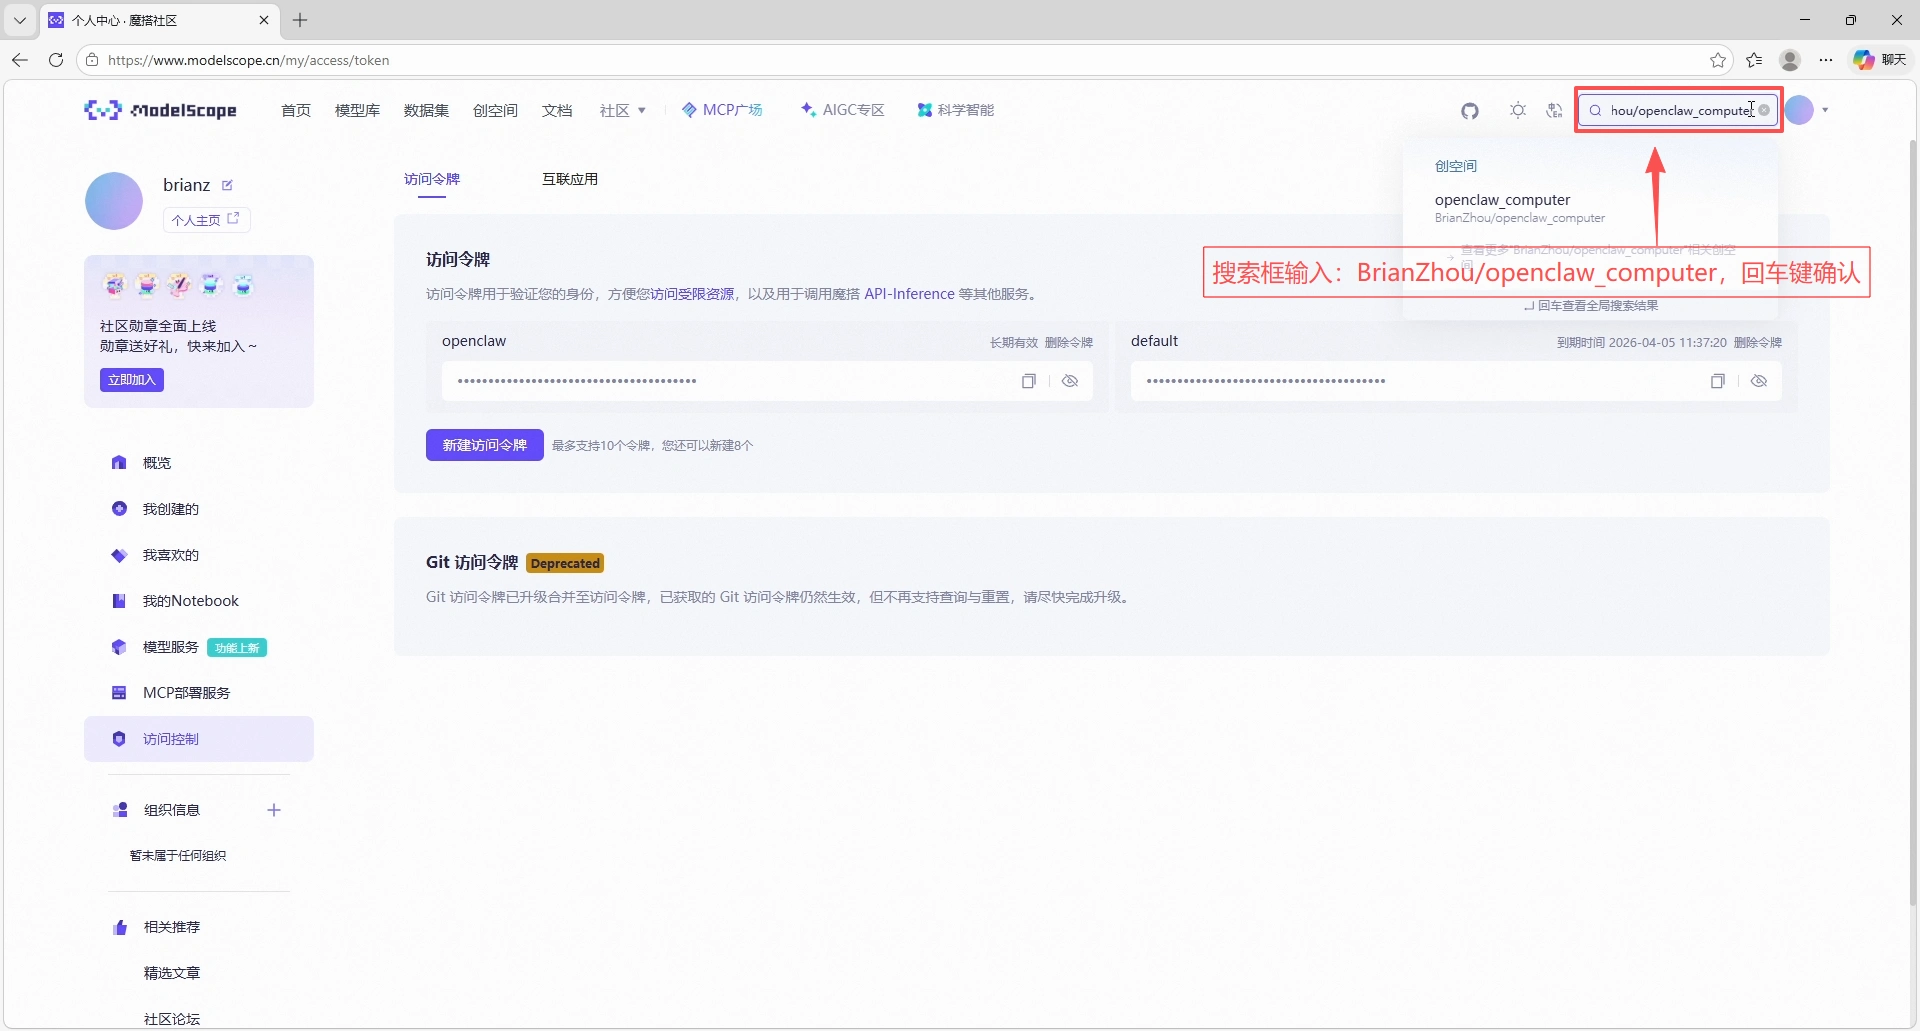
Task: Go back to the previous page
Action: point(20,60)
